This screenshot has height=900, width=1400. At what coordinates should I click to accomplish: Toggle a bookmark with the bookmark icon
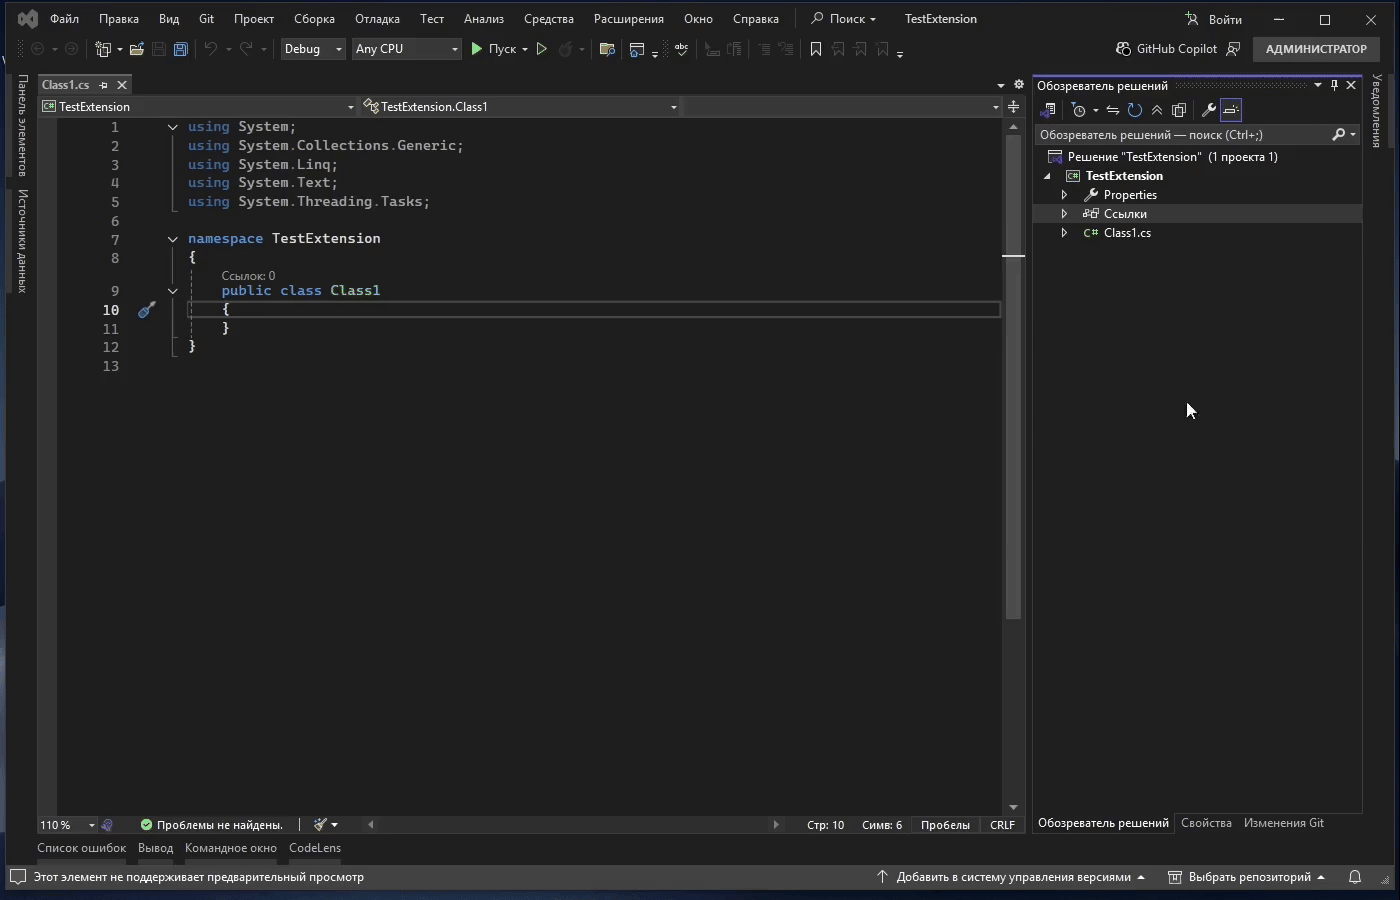tap(816, 49)
